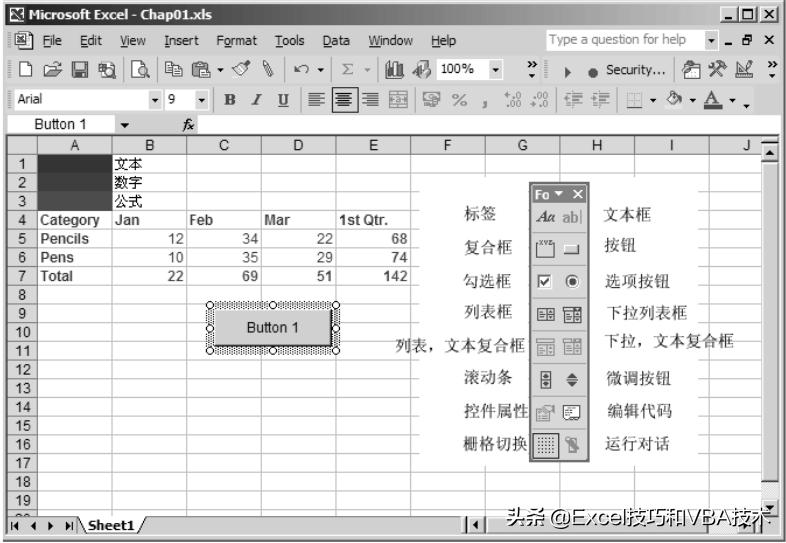Click Increase Decimal icon
Screen dimensions: 786x543
(x=513, y=100)
